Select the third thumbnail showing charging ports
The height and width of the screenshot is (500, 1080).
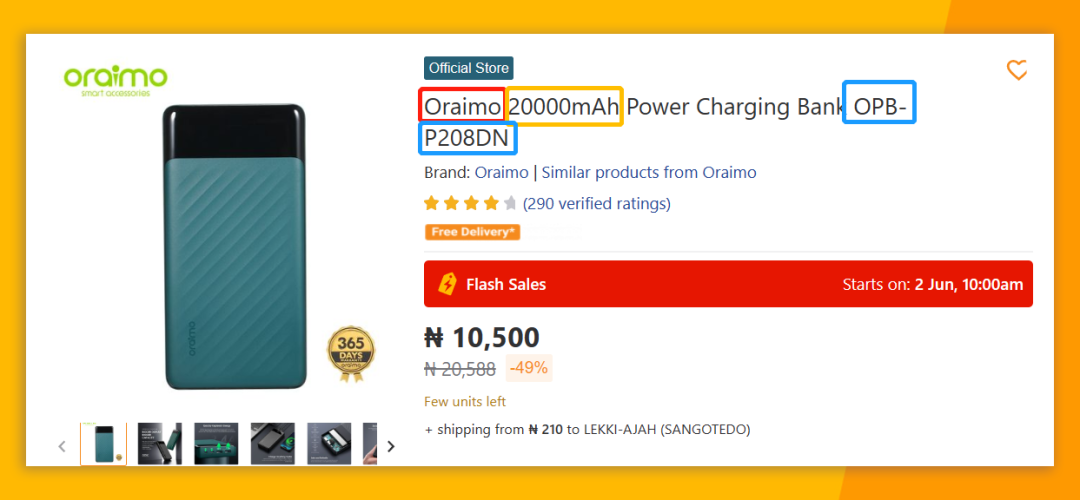[216, 444]
